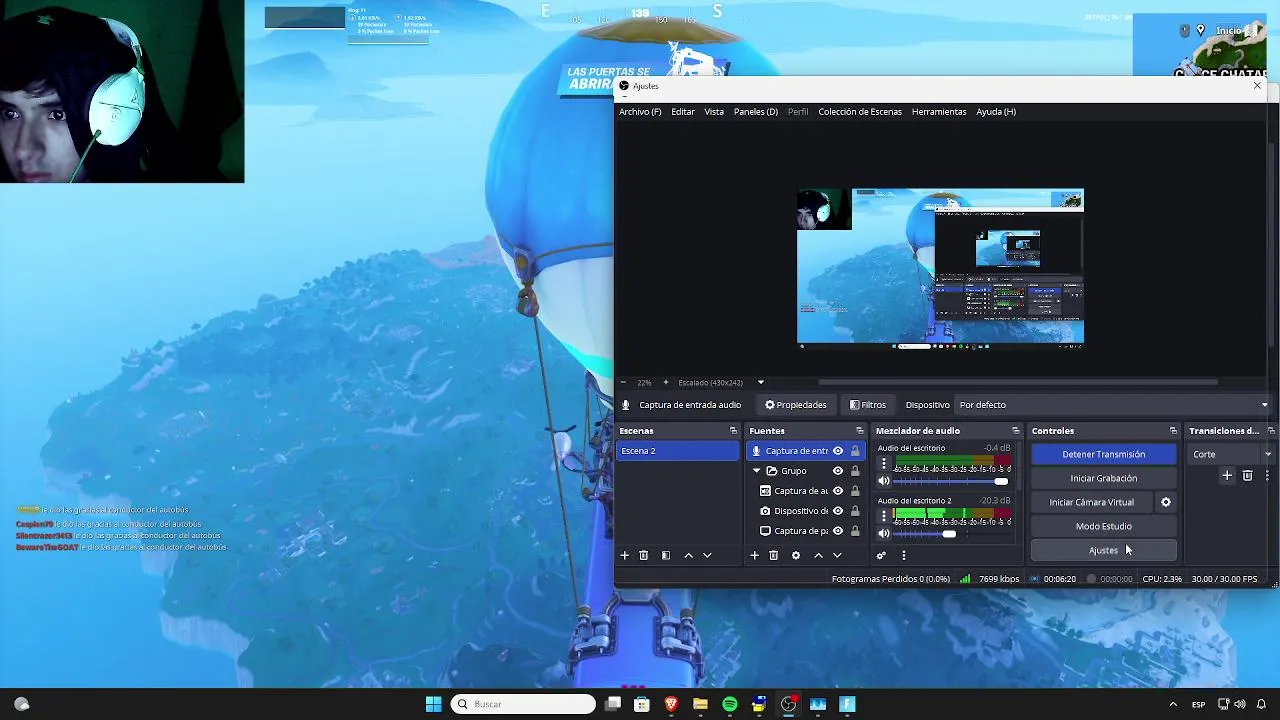Image resolution: width=1280 pixels, height=720 pixels.
Task: Pop out the Fuentes dock panel
Action: click(x=859, y=431)
